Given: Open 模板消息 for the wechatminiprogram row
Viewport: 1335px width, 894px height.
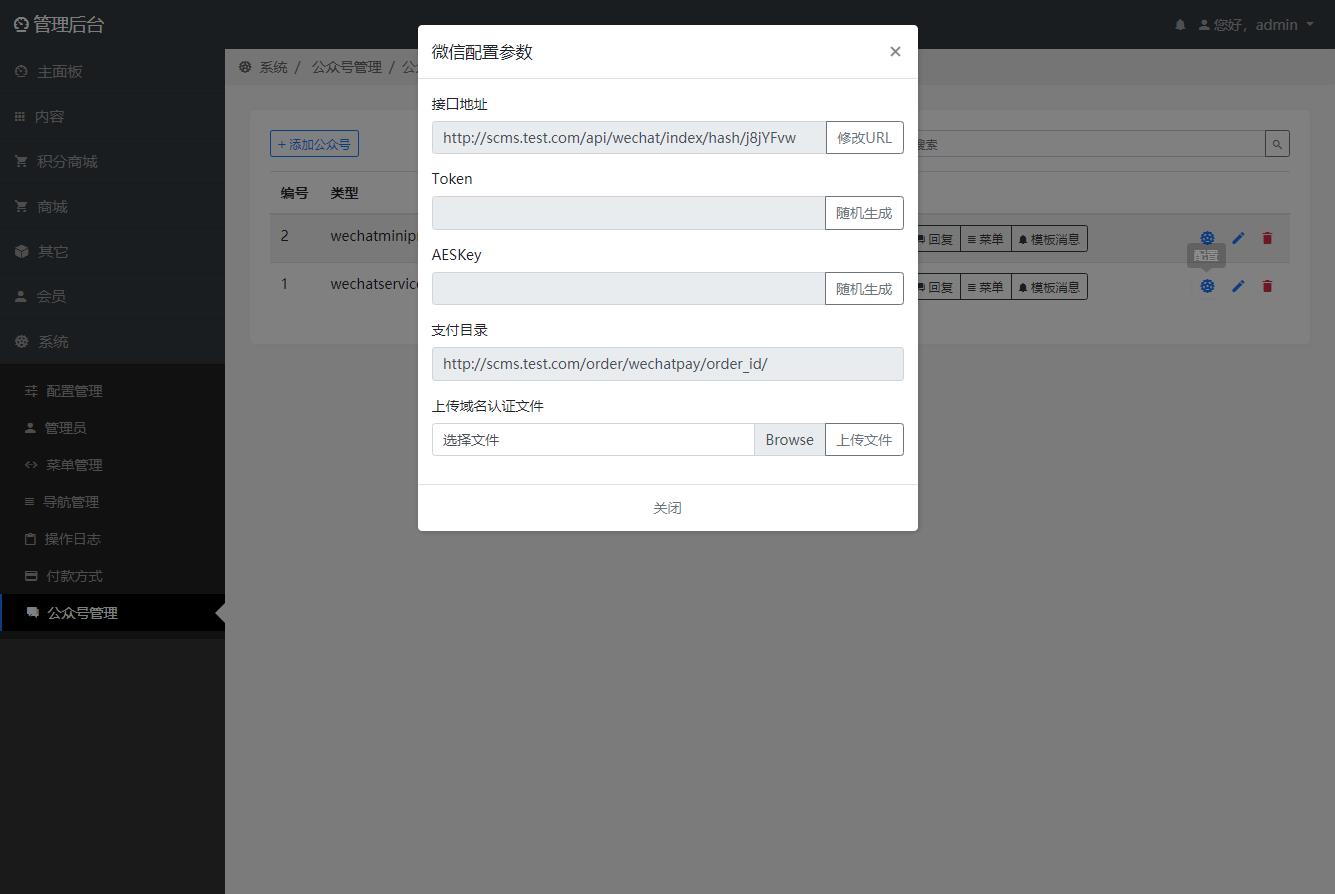Looking at the screenshot, I should click(1049, 239).
